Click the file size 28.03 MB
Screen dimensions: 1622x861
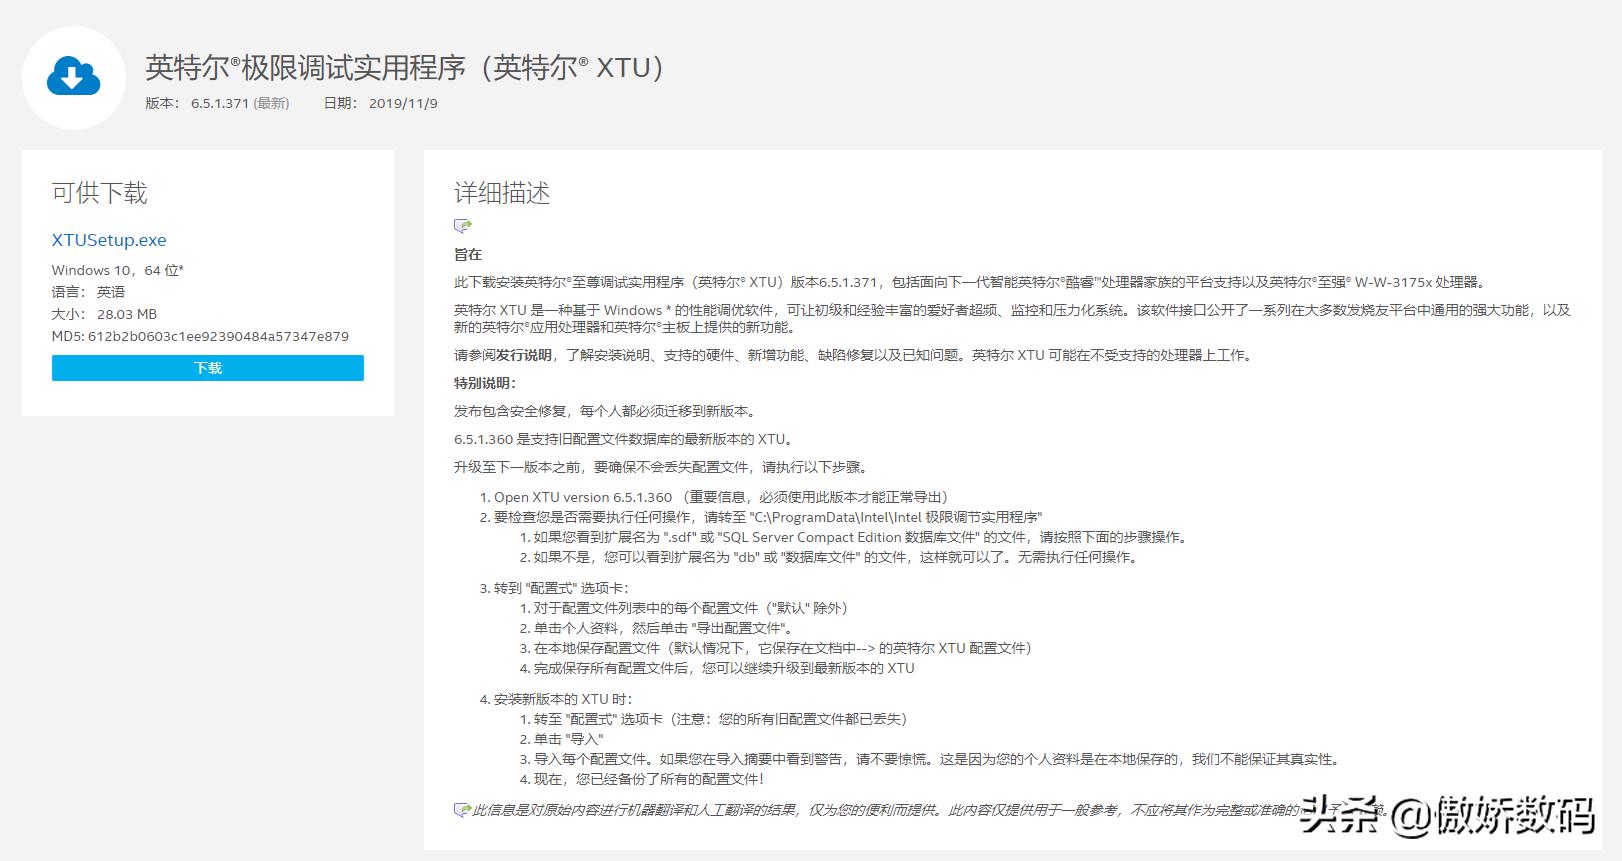pyautogui.click(x=127, y=314)
